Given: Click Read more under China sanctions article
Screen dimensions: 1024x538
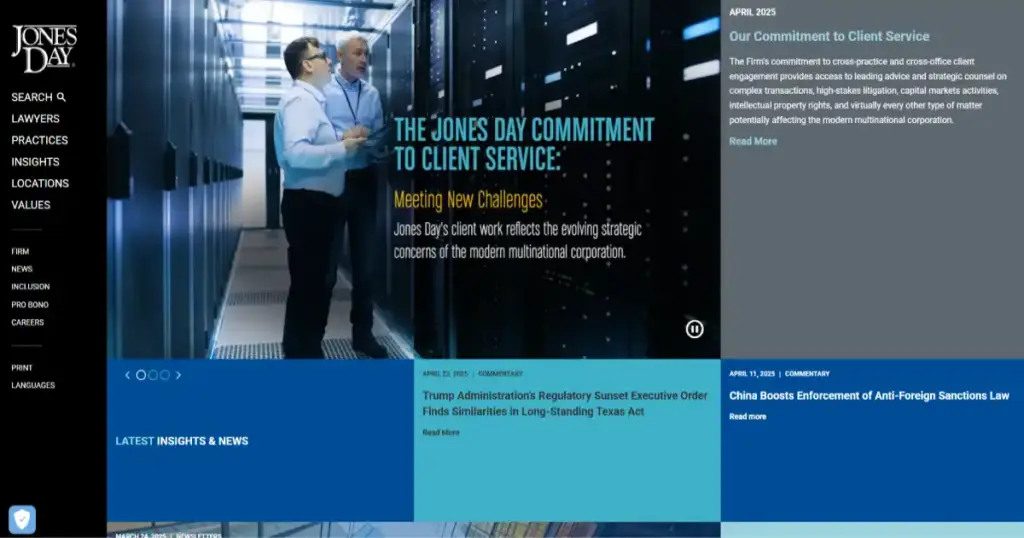Looking at the screenshot, I should pyautogui.click(x=748, y=417).
